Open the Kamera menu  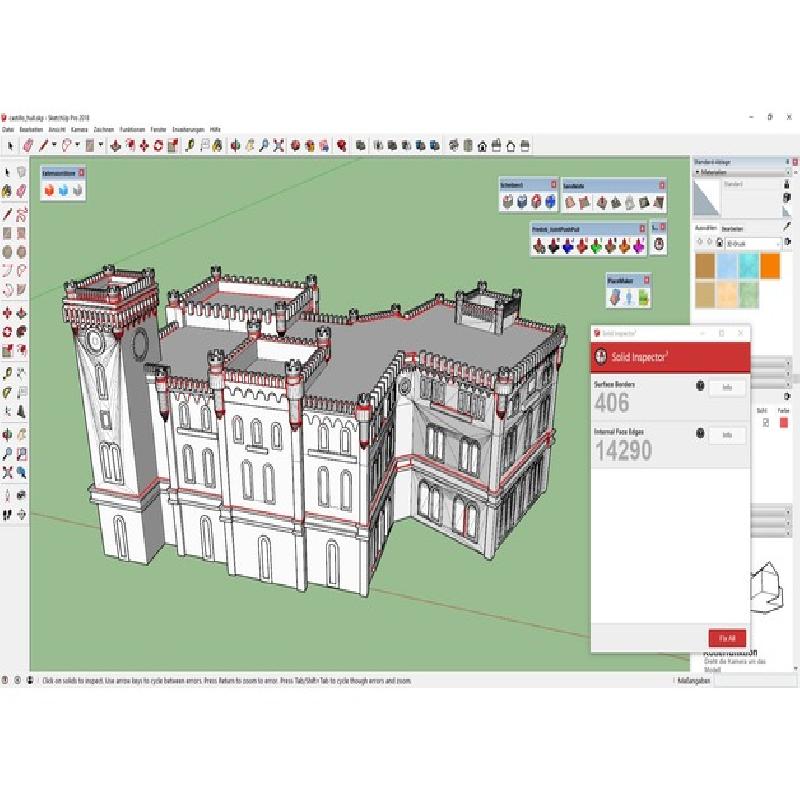(x=80, y=130)
